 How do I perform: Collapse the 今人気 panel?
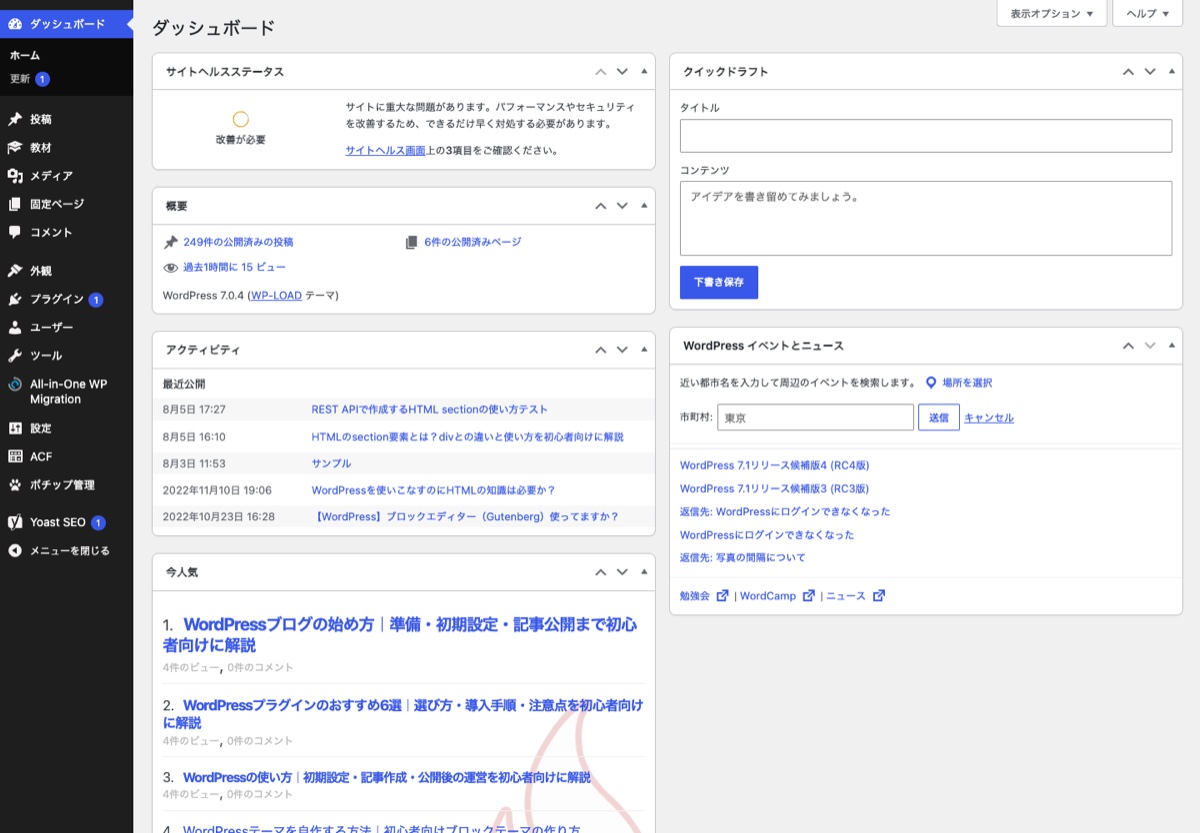click(643, 572)
